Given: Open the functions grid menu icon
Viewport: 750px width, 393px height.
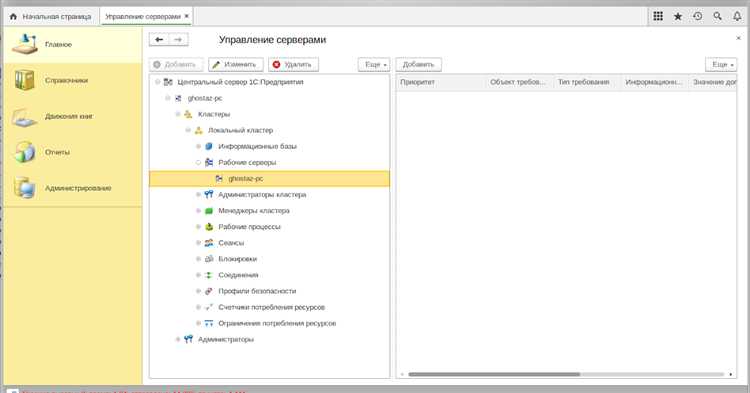Looking at the screenshot, I should point(658,16).
